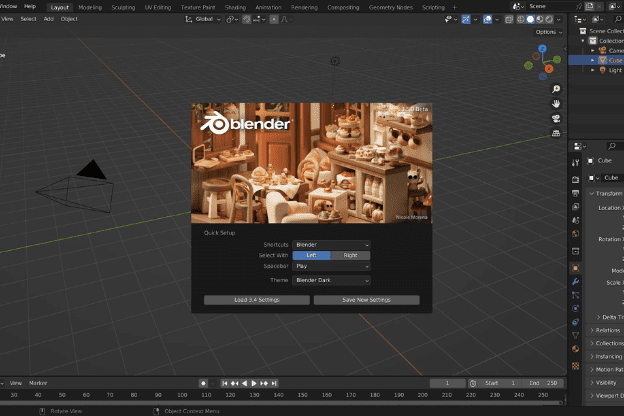Toggle proportional editing in header
Screen dimensions: 624x416
tap(274, 19)
